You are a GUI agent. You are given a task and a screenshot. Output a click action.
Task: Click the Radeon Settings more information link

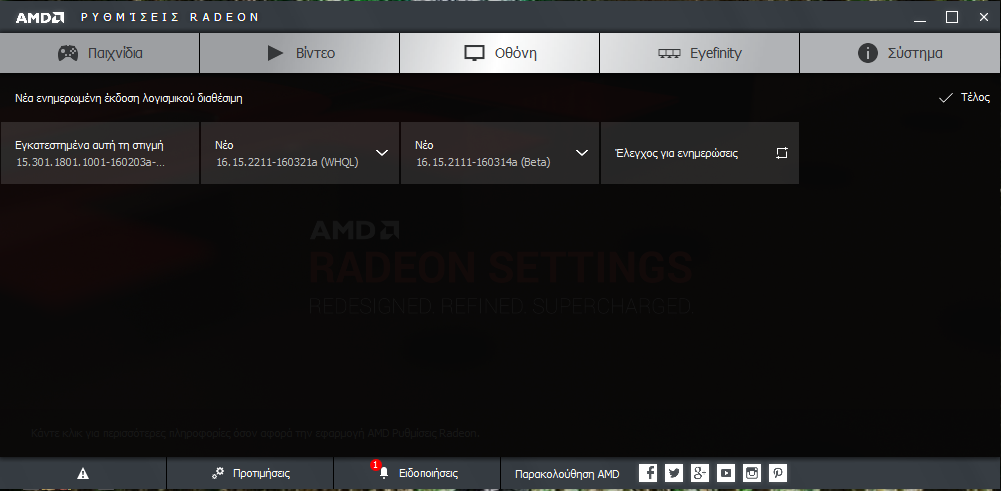tap(255, 434)
